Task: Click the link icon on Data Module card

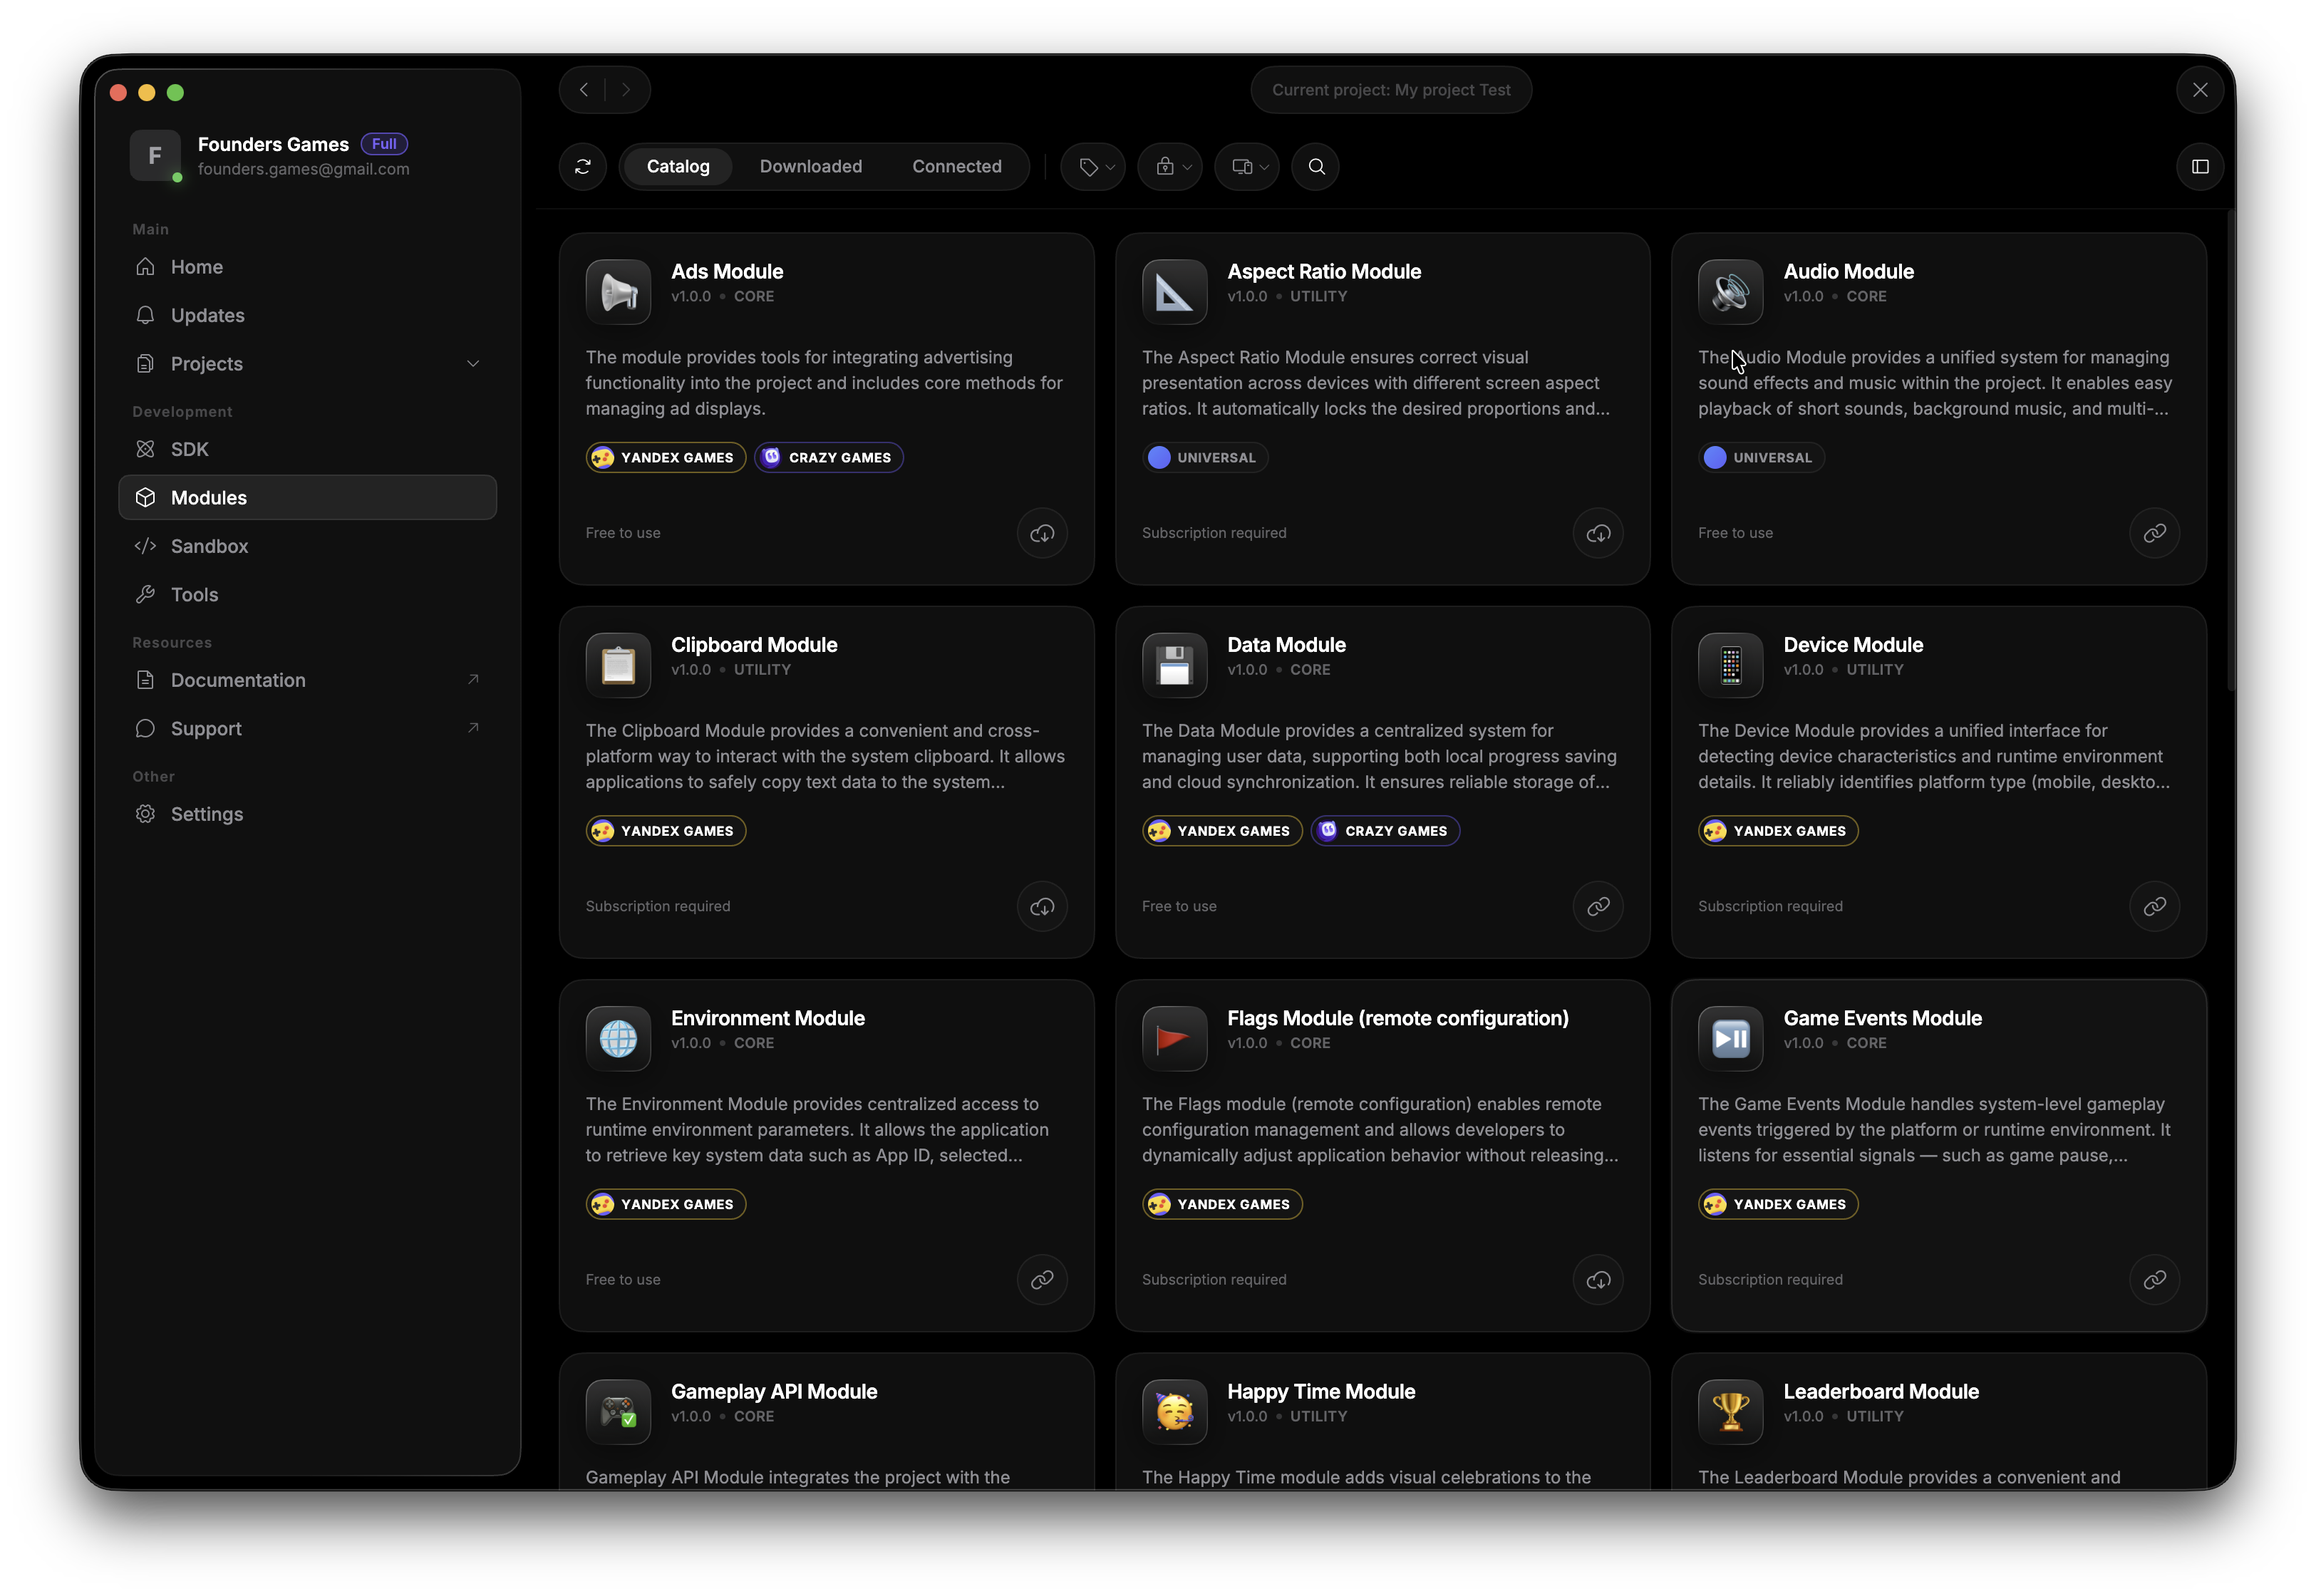Action: pyautogui.click(x=1598, y=906)
